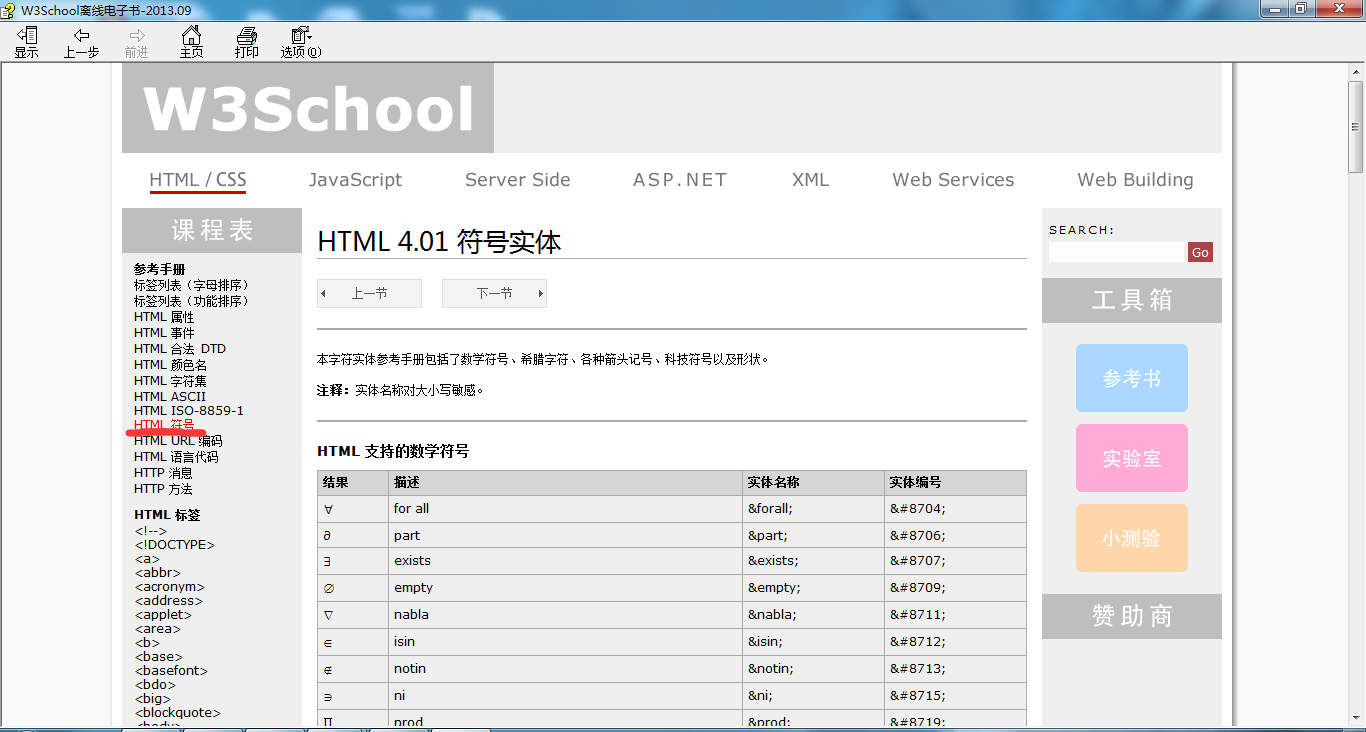This screenshot has width=1366, height=732.
Task: Switch to the JavaScript tab
Action: click(x=355, y=180)
